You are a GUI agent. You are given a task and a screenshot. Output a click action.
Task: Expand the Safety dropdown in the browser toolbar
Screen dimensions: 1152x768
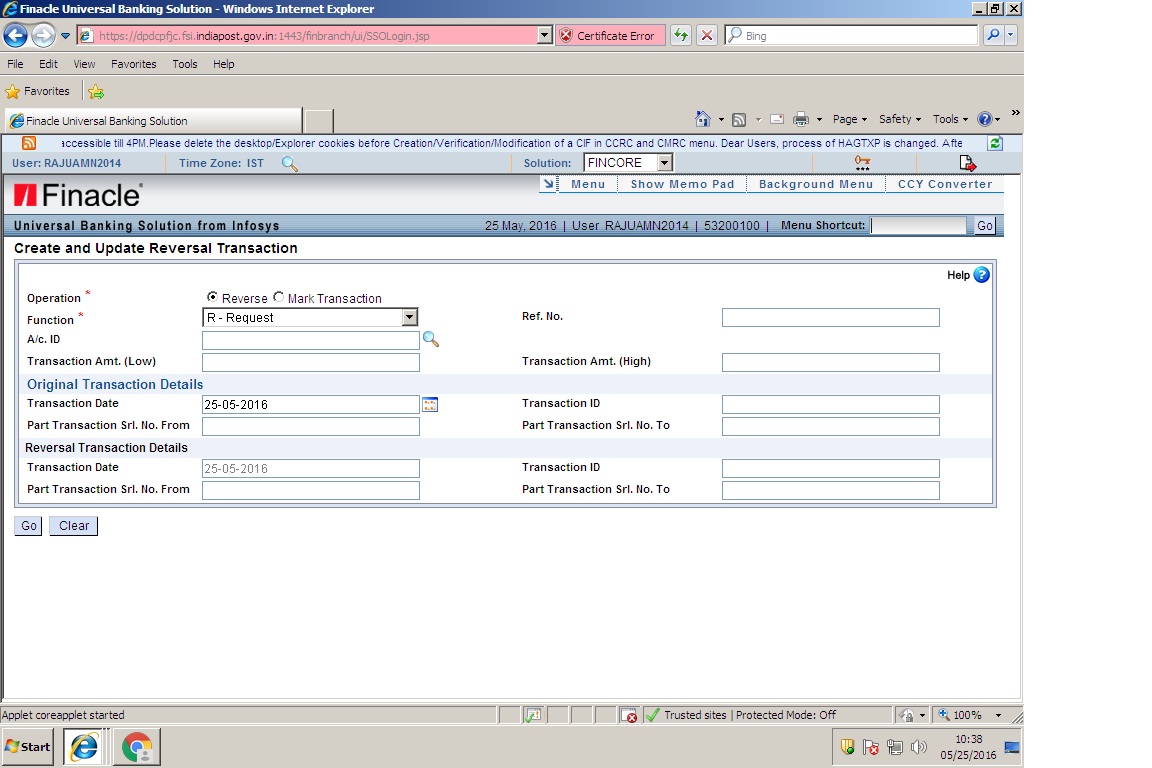tap(898, 118)
